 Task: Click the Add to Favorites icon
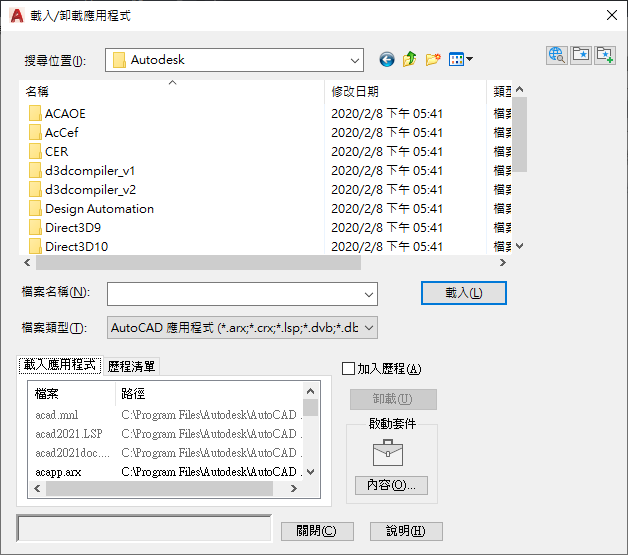pos(605,55)
